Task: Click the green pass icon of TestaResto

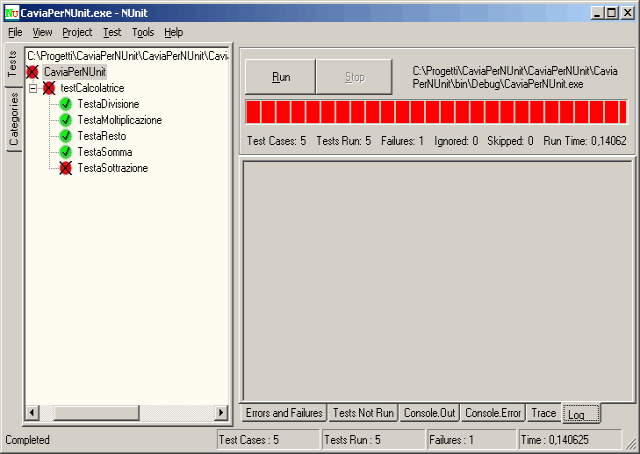Action: (65, 136)
